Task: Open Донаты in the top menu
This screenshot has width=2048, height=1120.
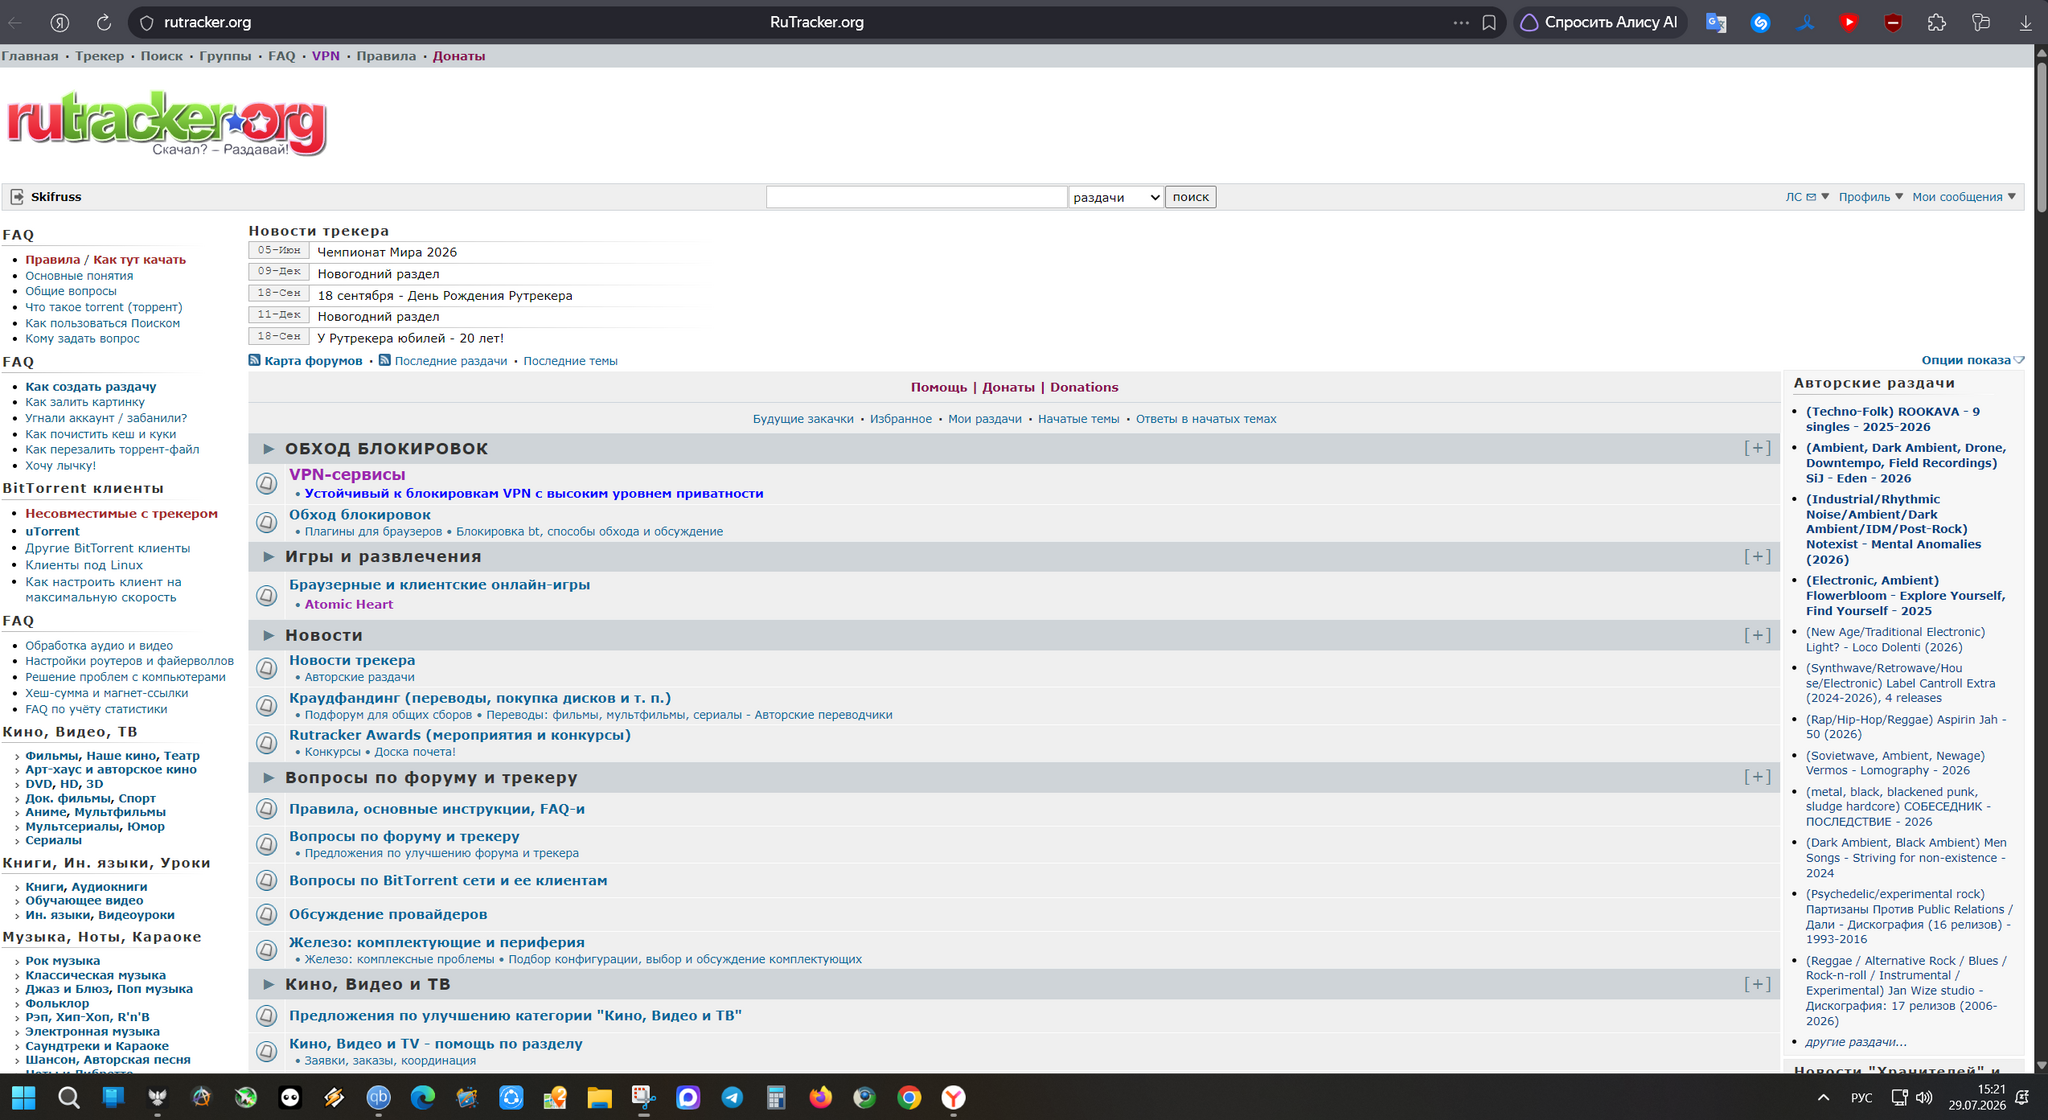Action: 459,56
